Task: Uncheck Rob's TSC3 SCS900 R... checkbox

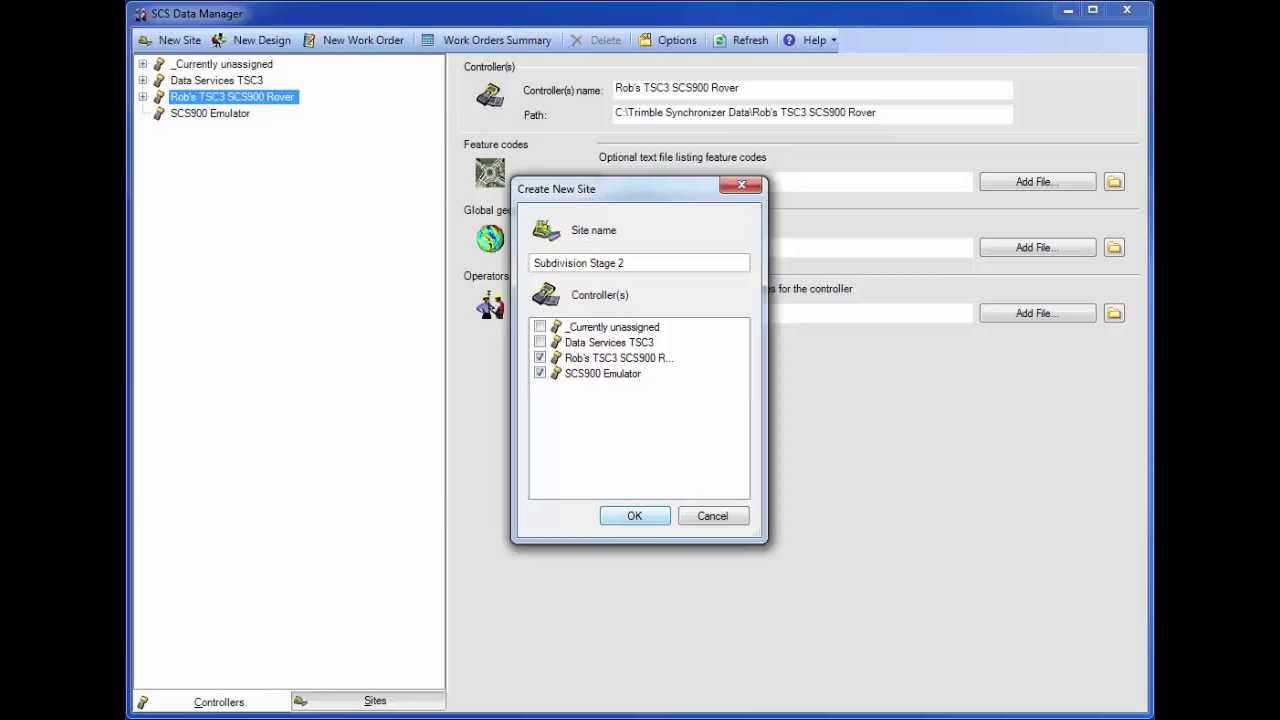Action: point(540,357)
